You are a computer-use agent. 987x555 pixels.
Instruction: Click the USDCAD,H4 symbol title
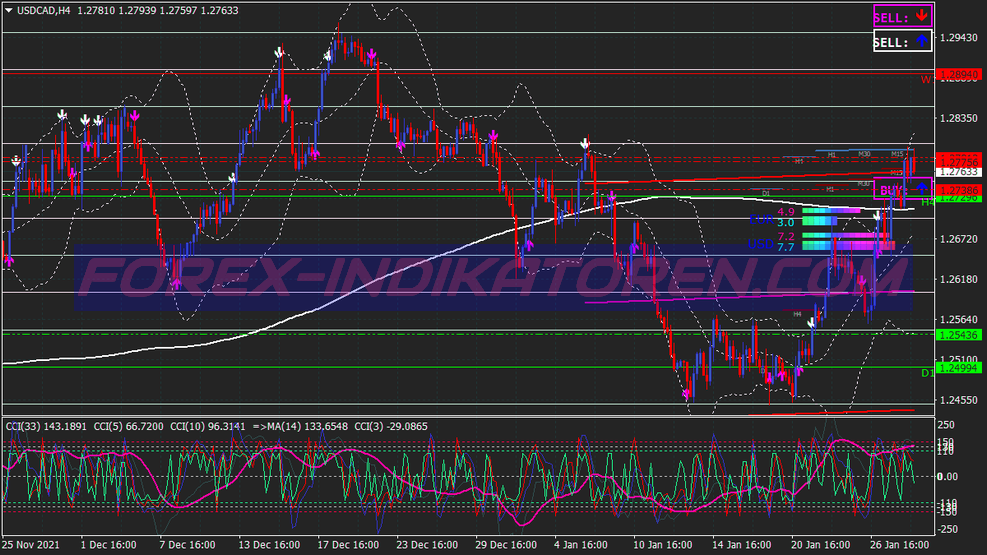[43, 11]
